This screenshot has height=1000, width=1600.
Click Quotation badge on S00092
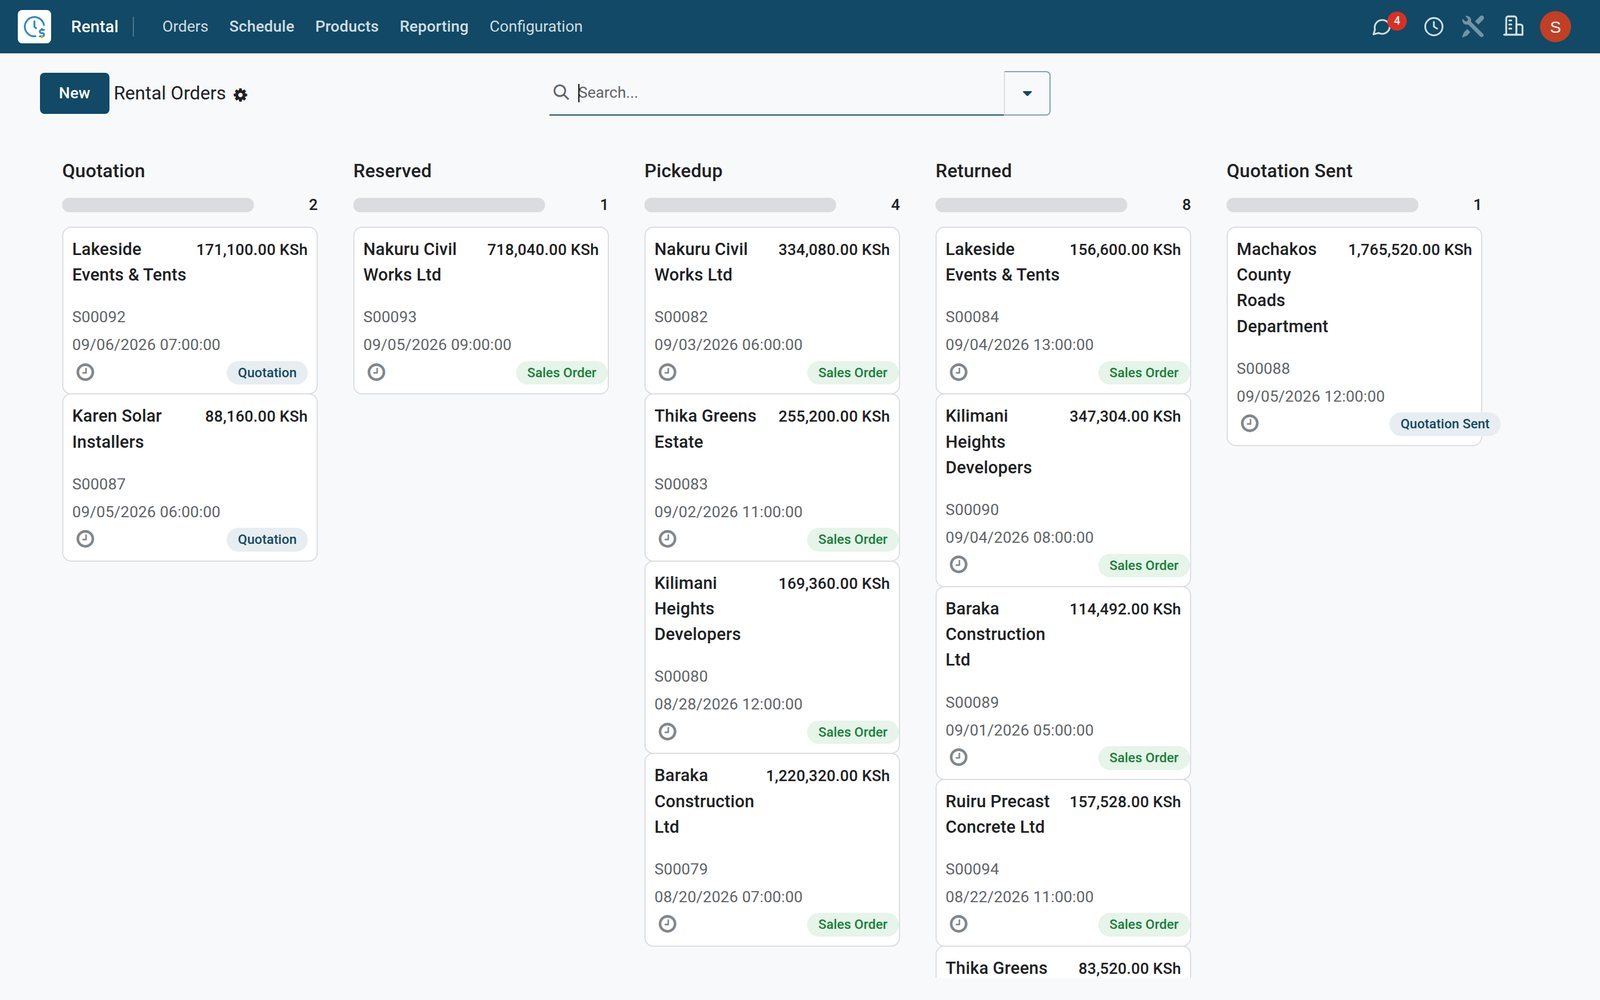point(267,373)
